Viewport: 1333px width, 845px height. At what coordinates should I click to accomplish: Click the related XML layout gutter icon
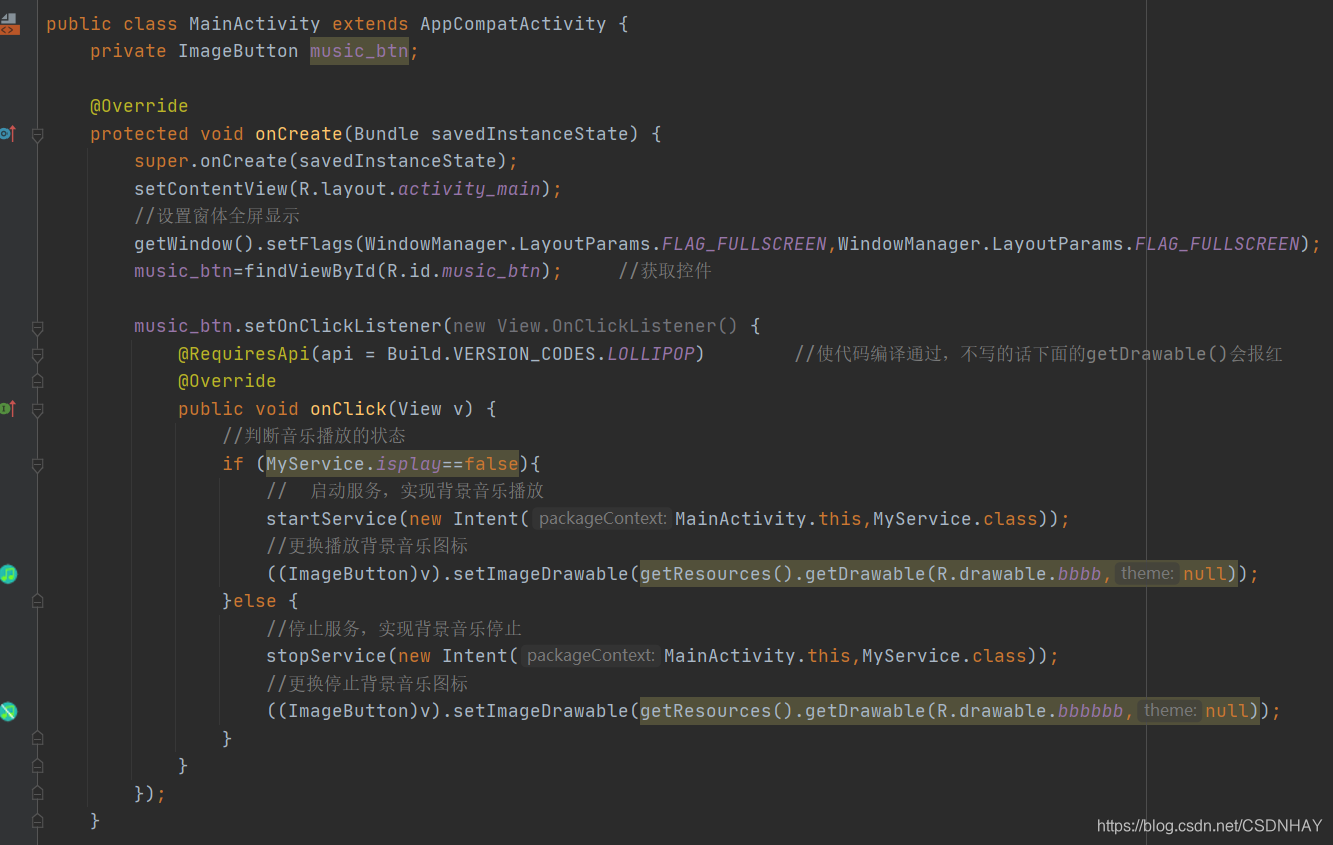9,24
